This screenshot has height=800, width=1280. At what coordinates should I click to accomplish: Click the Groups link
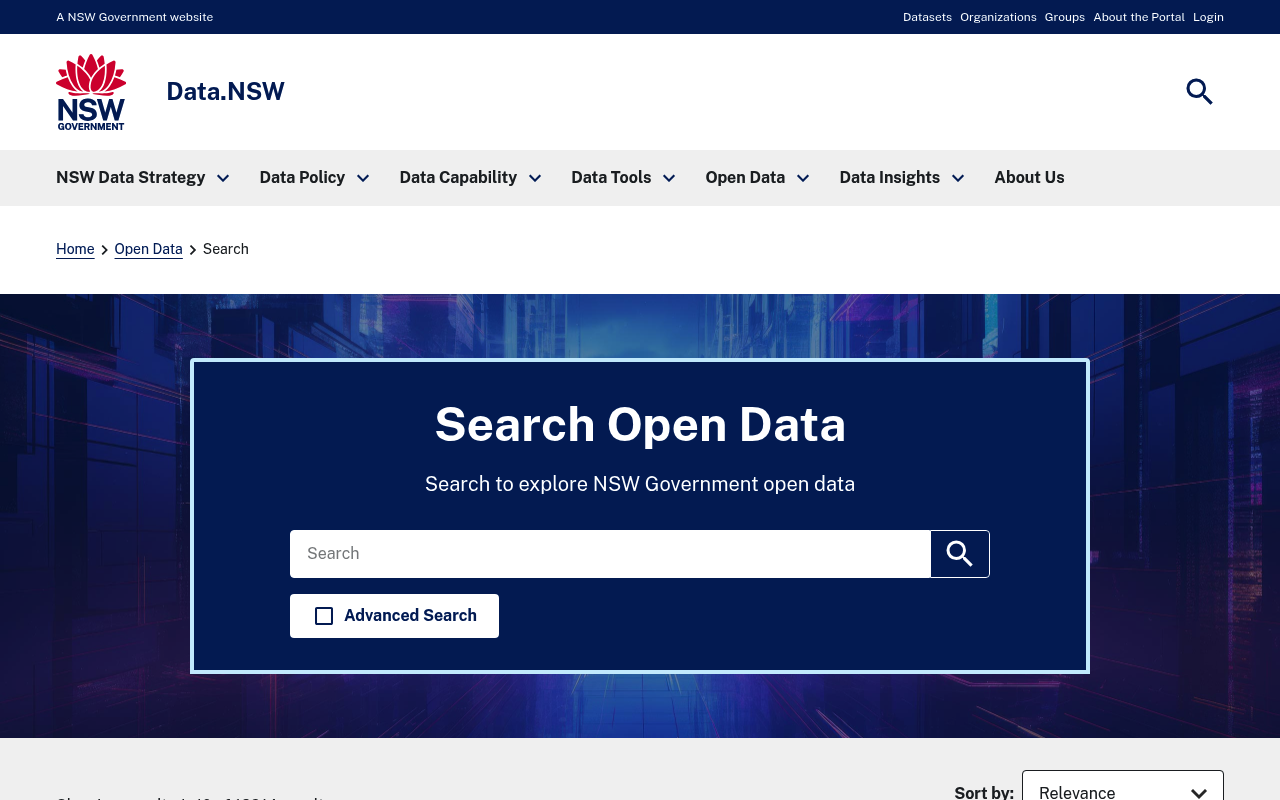pyautogui.click(x=1065, y=17)
